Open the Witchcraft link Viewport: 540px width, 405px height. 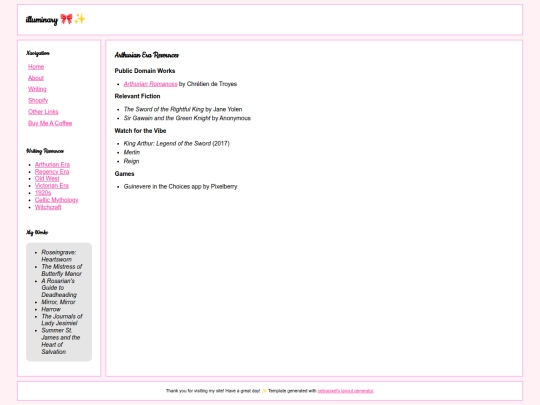coord(48,207)
